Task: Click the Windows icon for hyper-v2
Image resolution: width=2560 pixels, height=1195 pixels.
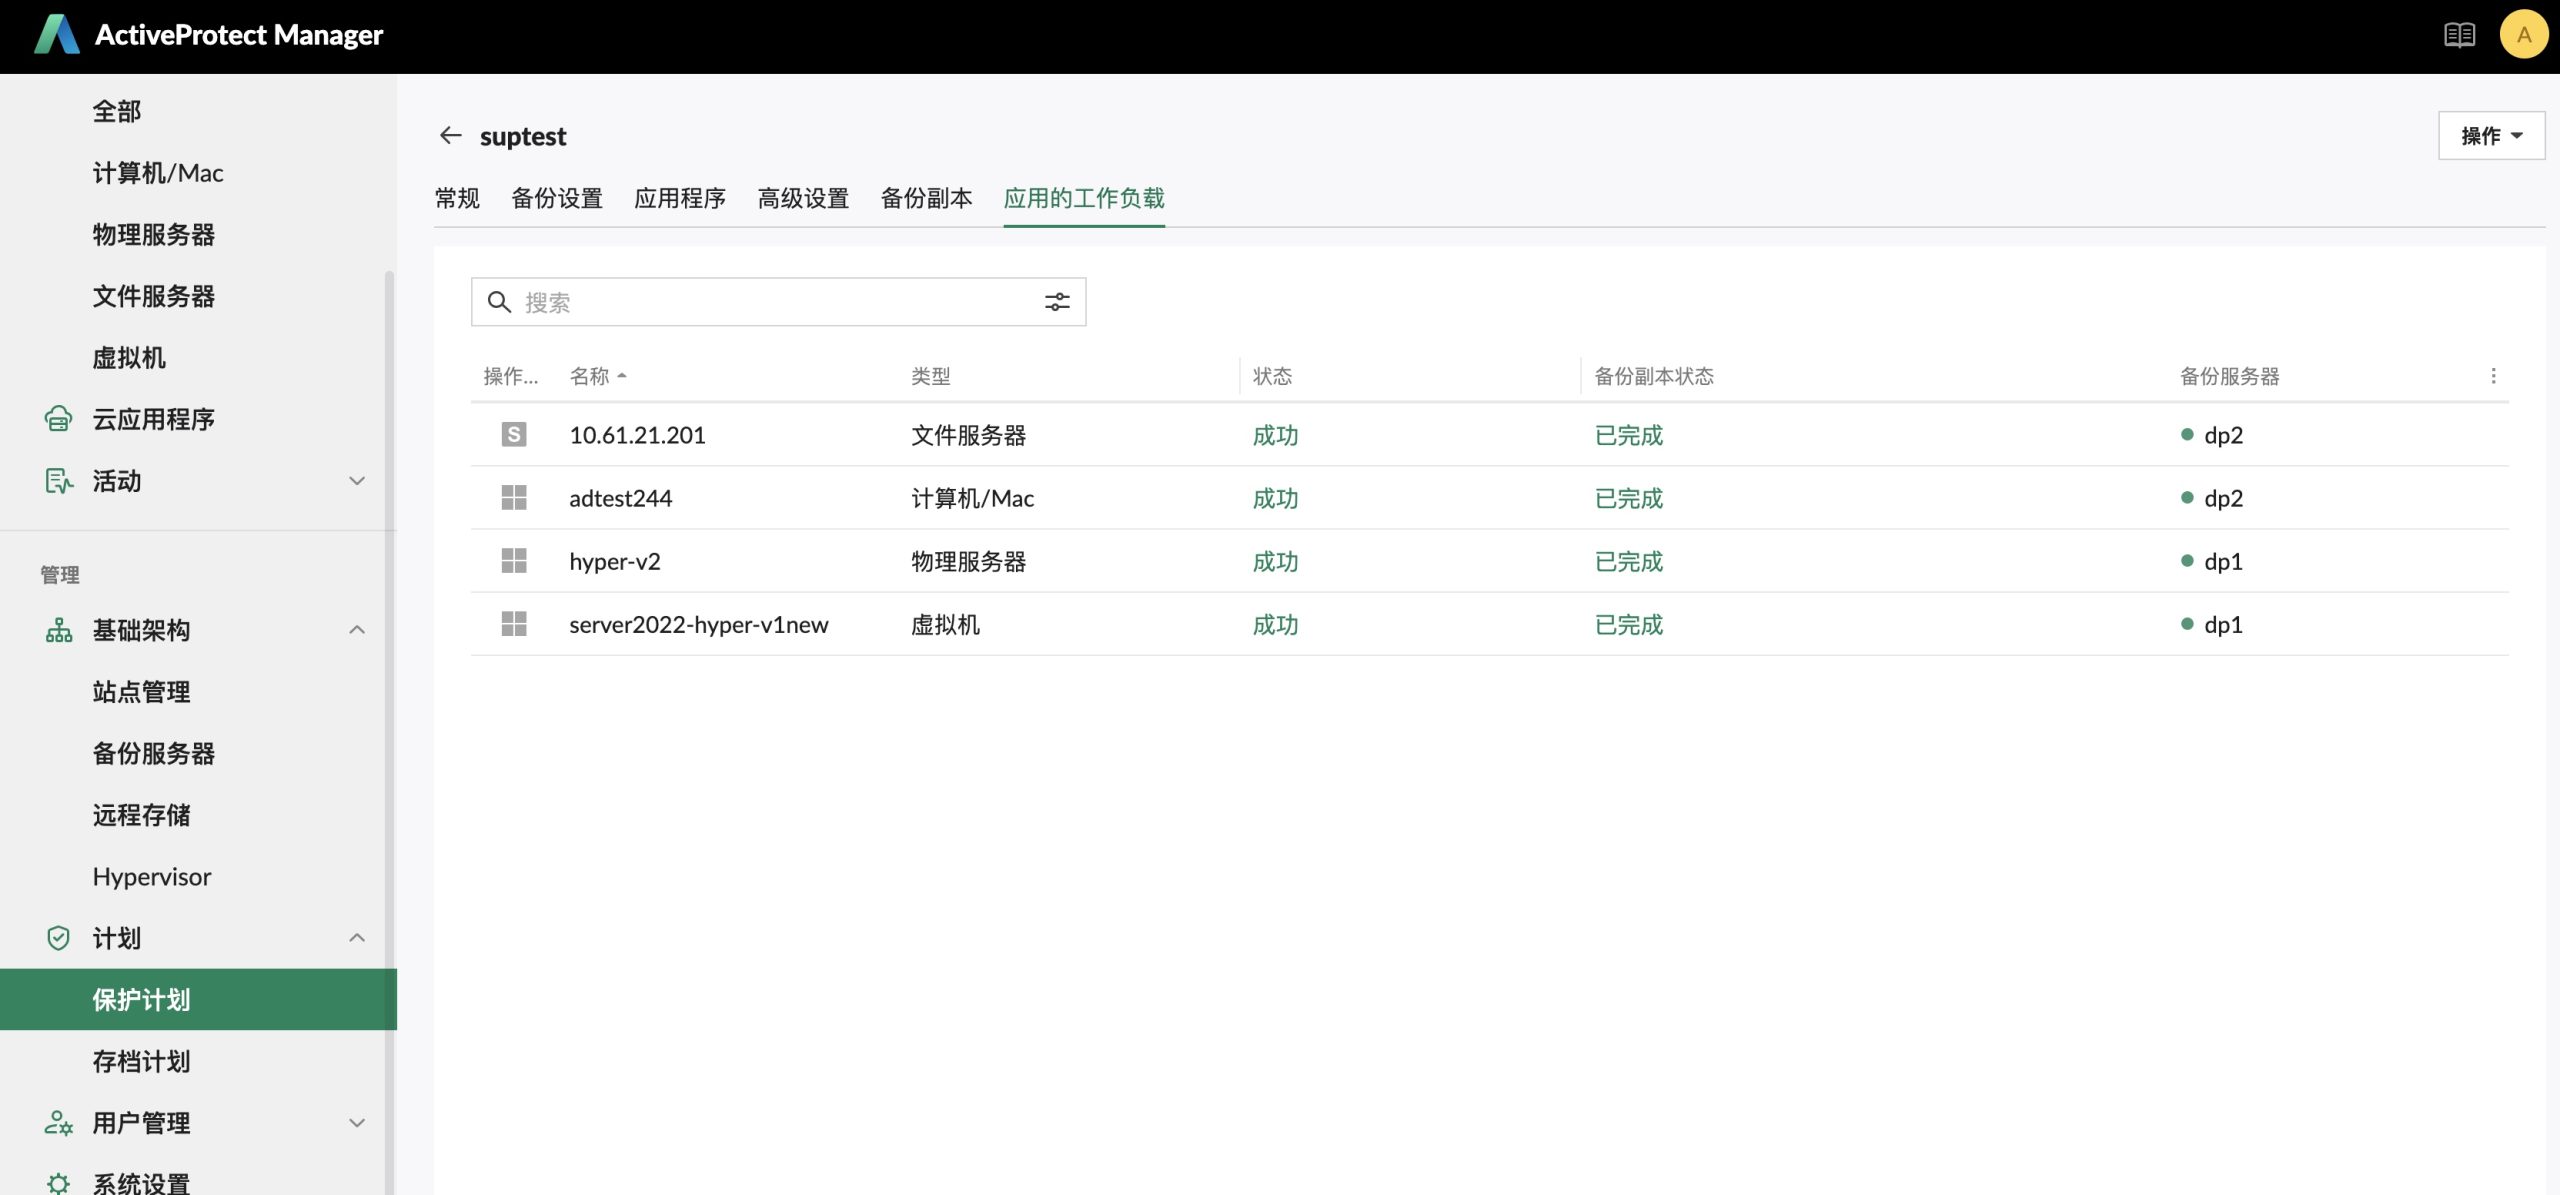Action: click(514, 560)
